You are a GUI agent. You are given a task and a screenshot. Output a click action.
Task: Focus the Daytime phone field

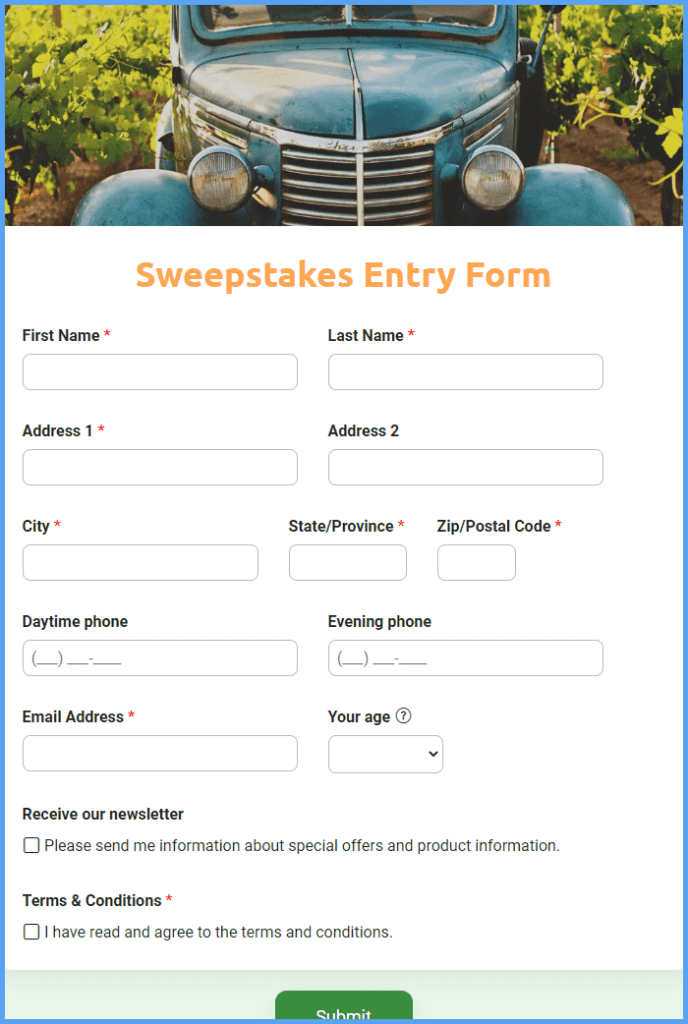coord(160,658)
